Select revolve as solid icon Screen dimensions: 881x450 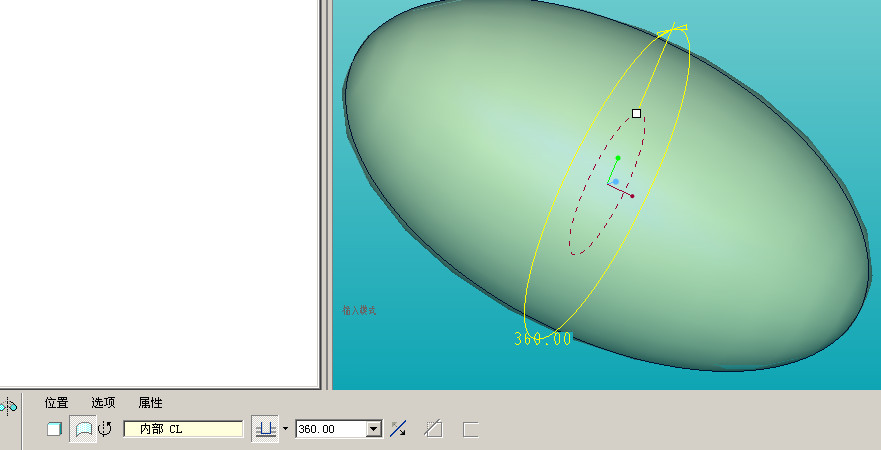coord(54,429)
